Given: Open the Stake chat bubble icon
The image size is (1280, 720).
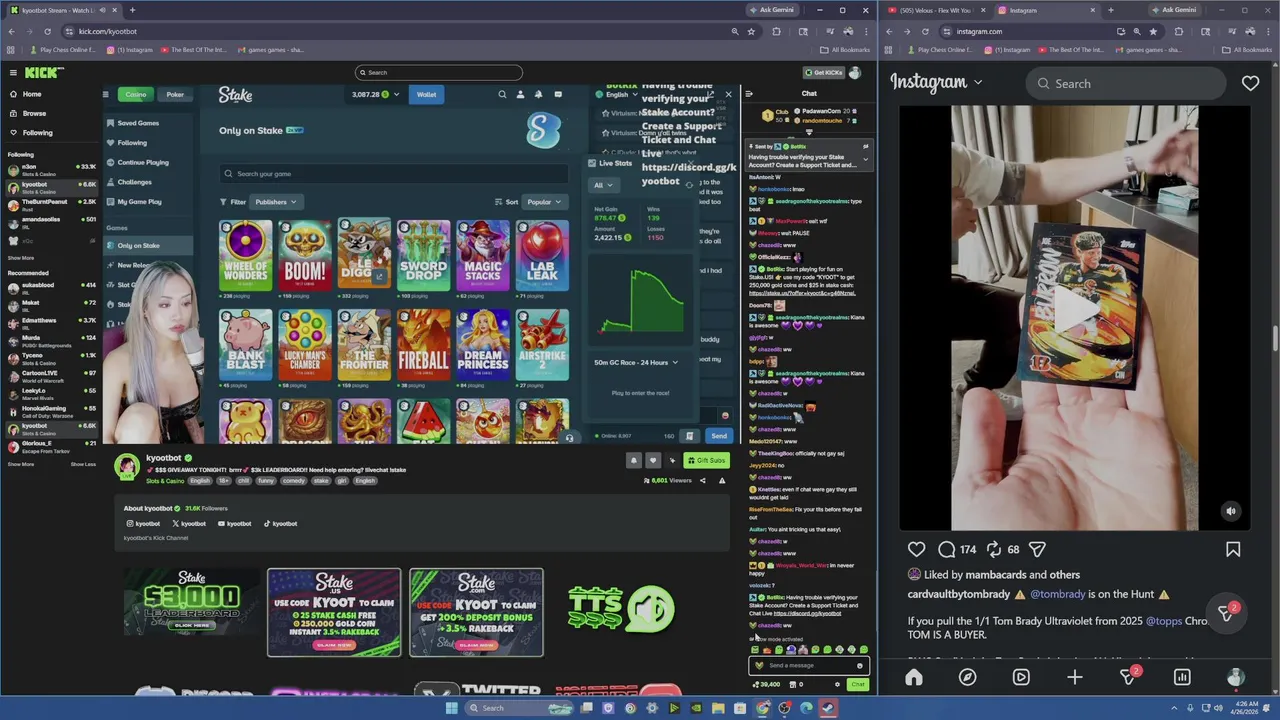Looking at the screenshot, I should (558, 94).
